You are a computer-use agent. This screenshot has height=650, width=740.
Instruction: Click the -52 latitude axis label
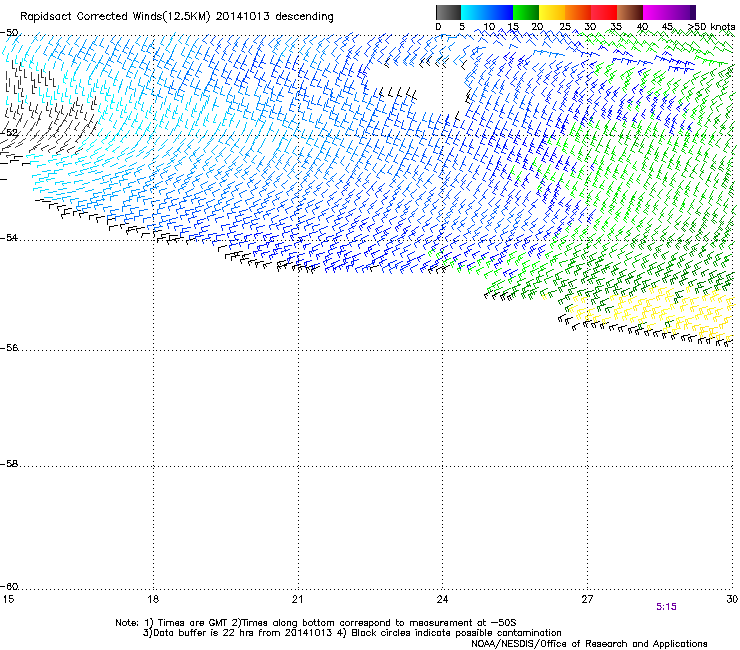[9, 133]
